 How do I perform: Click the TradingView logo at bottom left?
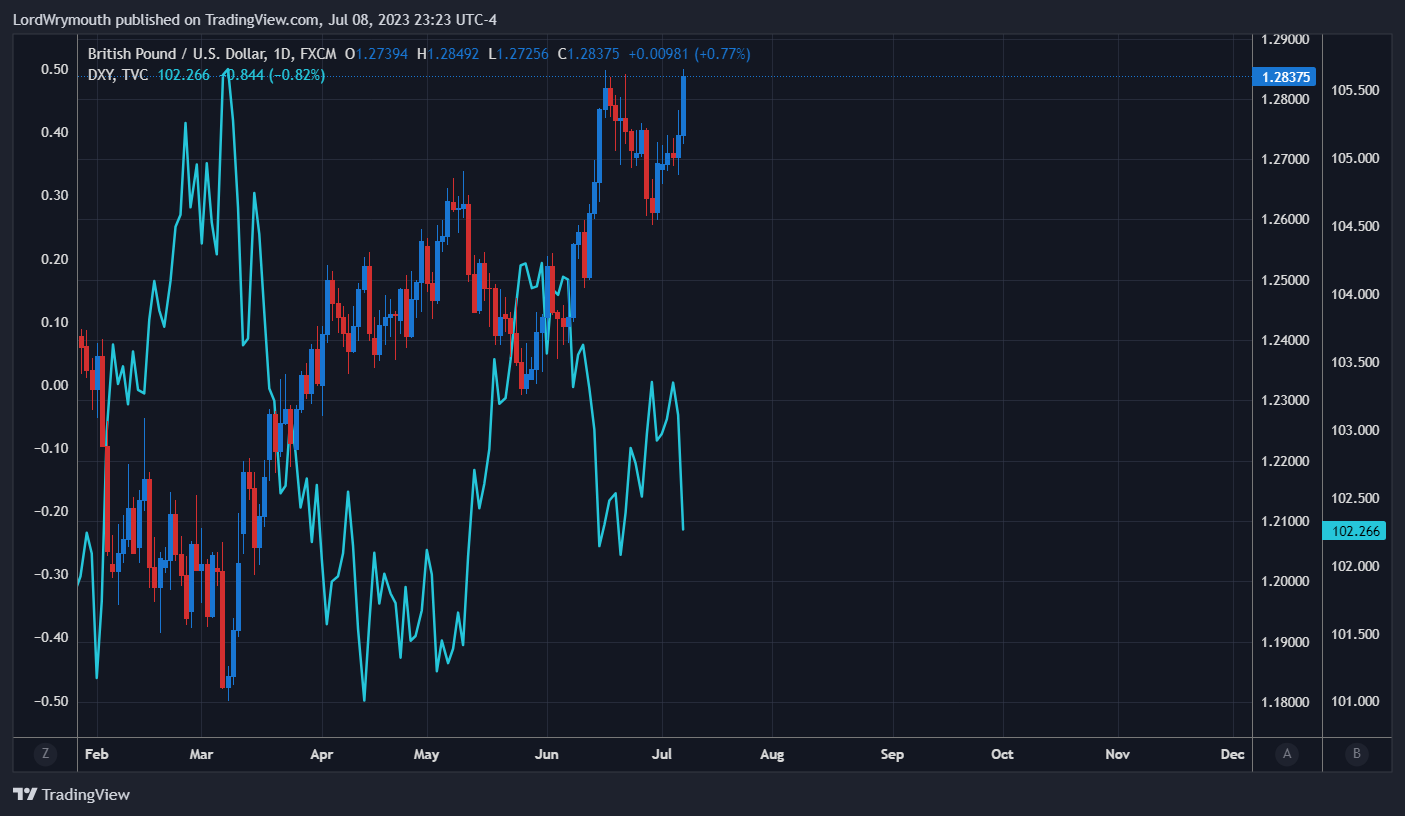coord(71,795)
